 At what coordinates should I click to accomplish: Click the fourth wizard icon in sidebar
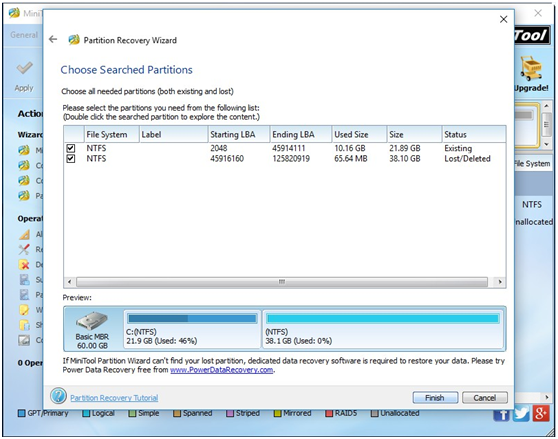click(x=24, y=195)
